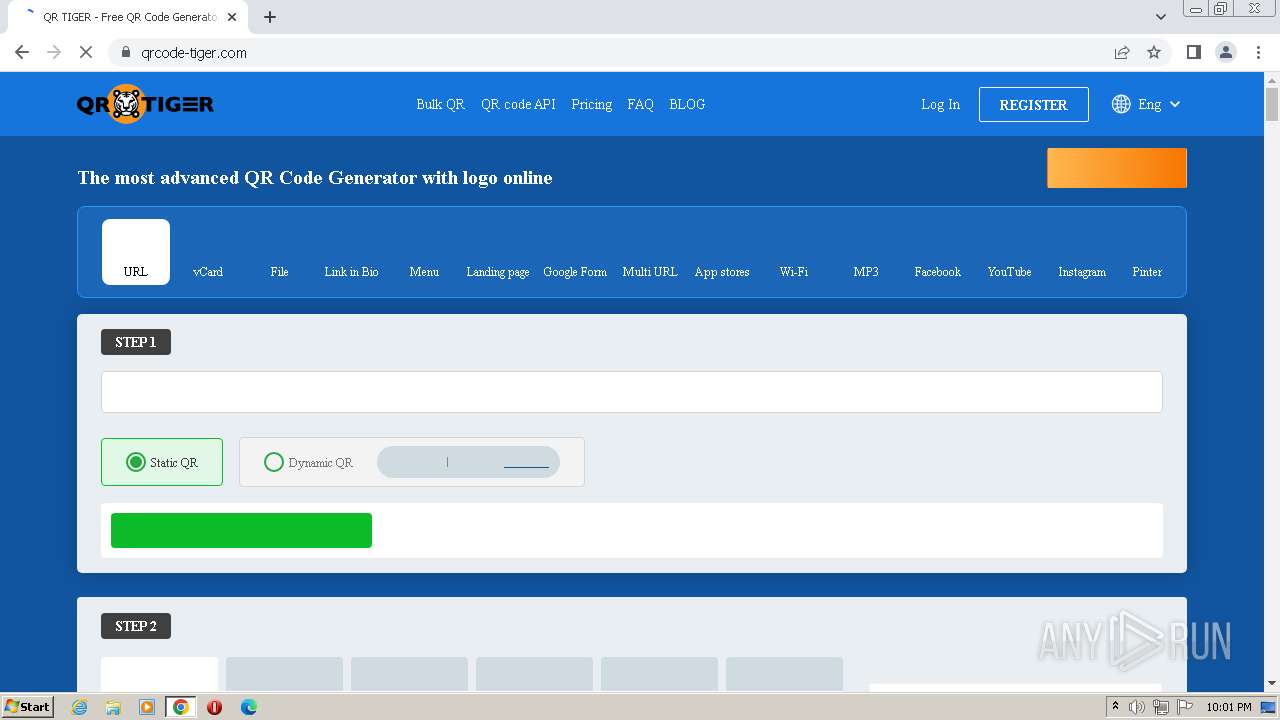The height and width of the screenshot is (720, 1280).
Task: Open Internet Explorer from the taskbar
Action: pos(79,707)
